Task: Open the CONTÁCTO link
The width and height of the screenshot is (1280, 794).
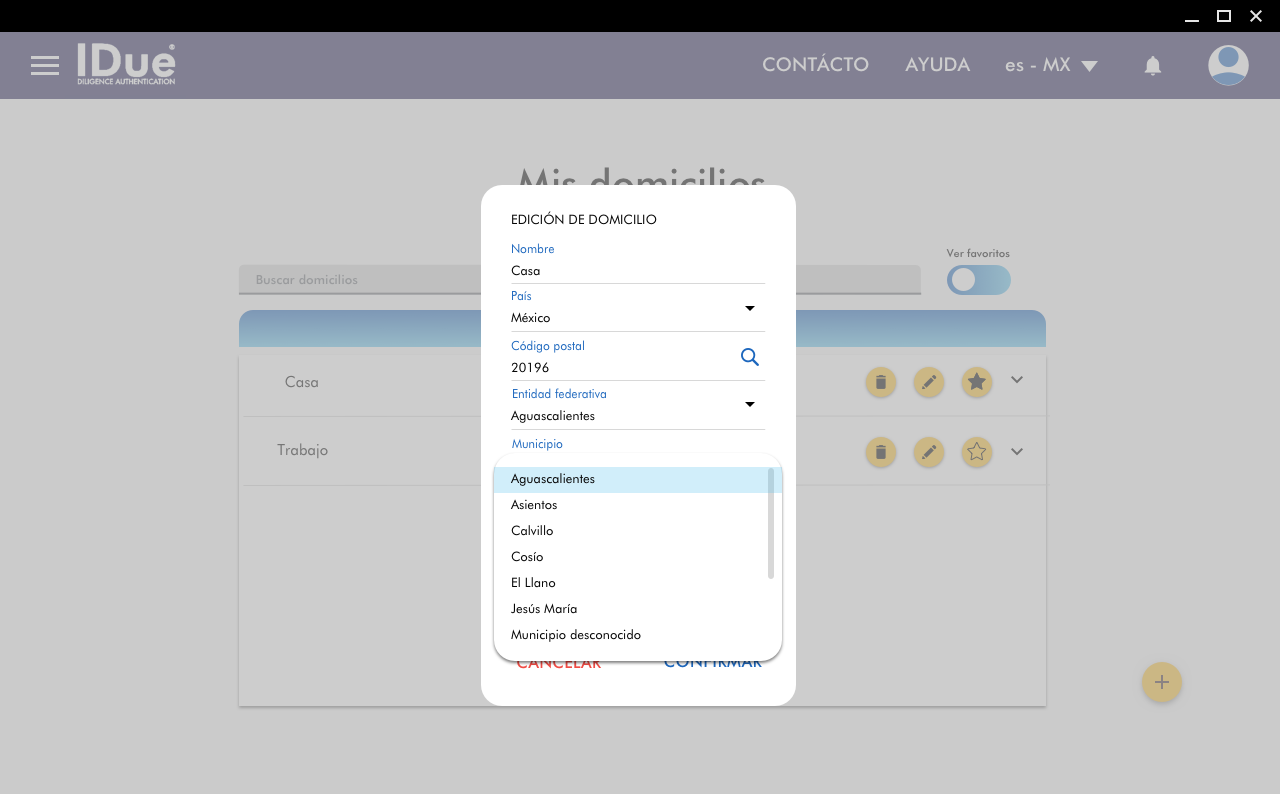Action: [x=815, y=65]
